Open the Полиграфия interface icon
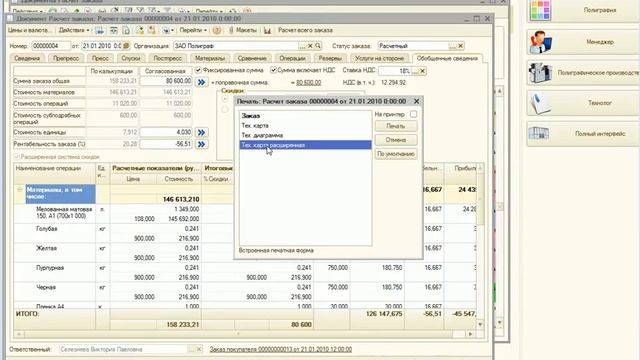 (x=540, y=10)
